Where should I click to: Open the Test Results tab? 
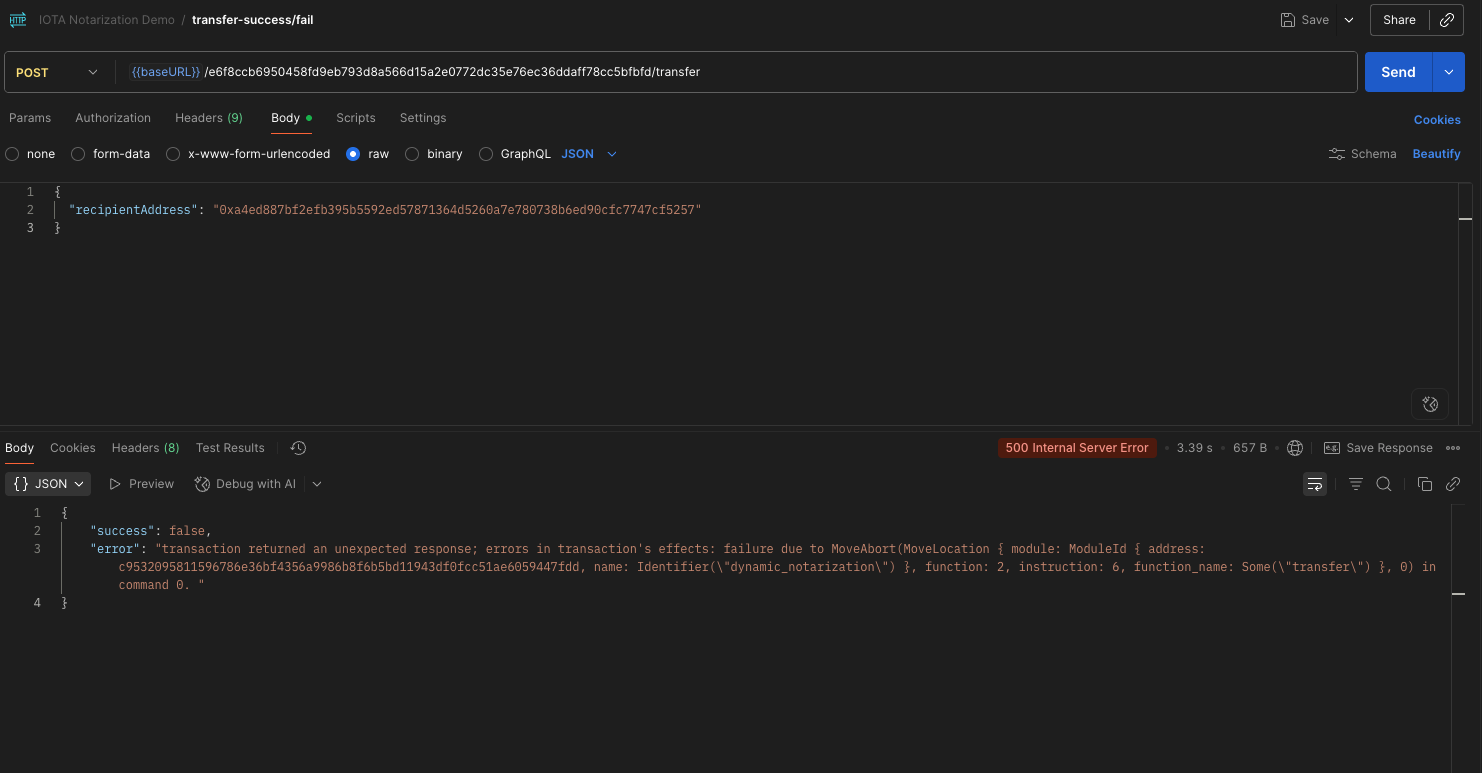tap(229, 447)
